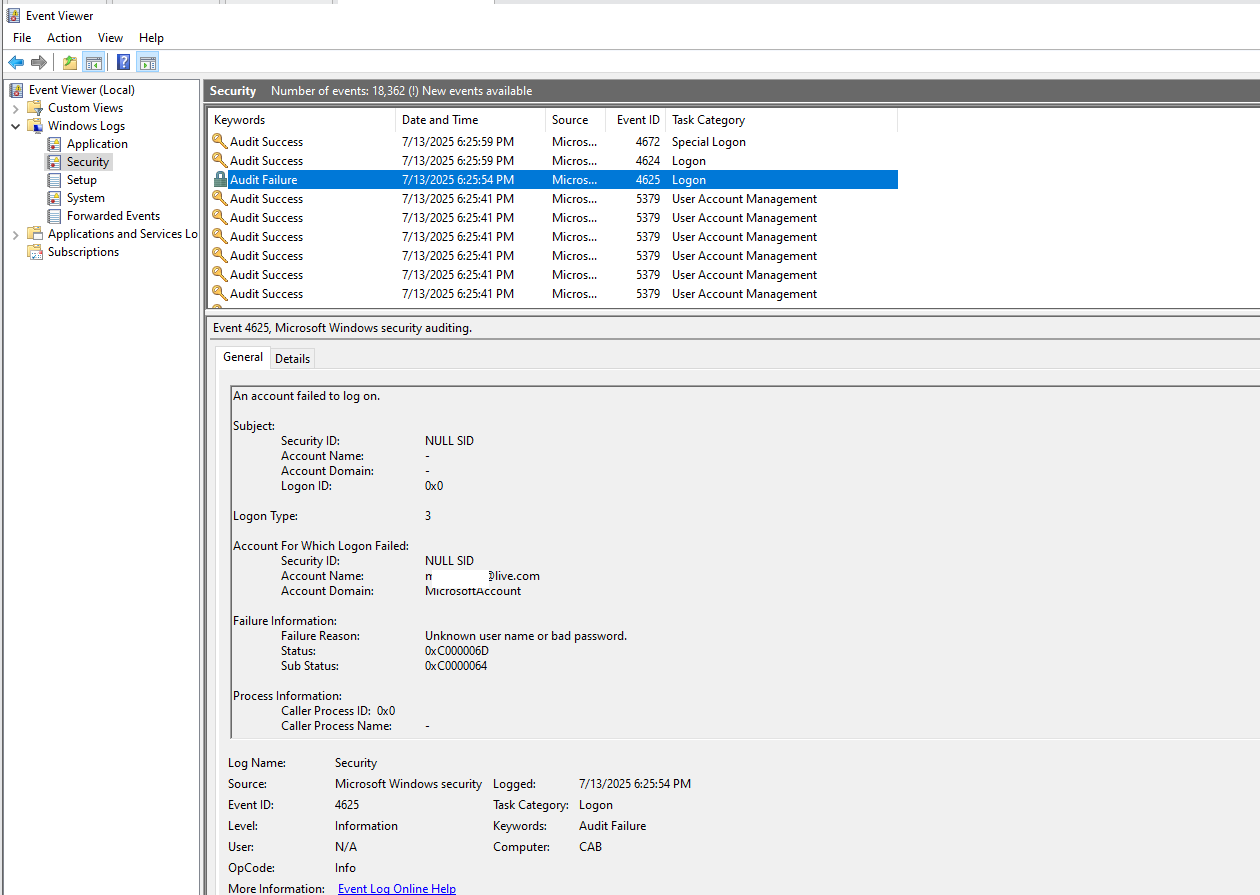The height and width of the screenshot is (895, 1260).
Task: Open the Event Log Online Help link
Action: pyautogui.click(x=396, y=888)
